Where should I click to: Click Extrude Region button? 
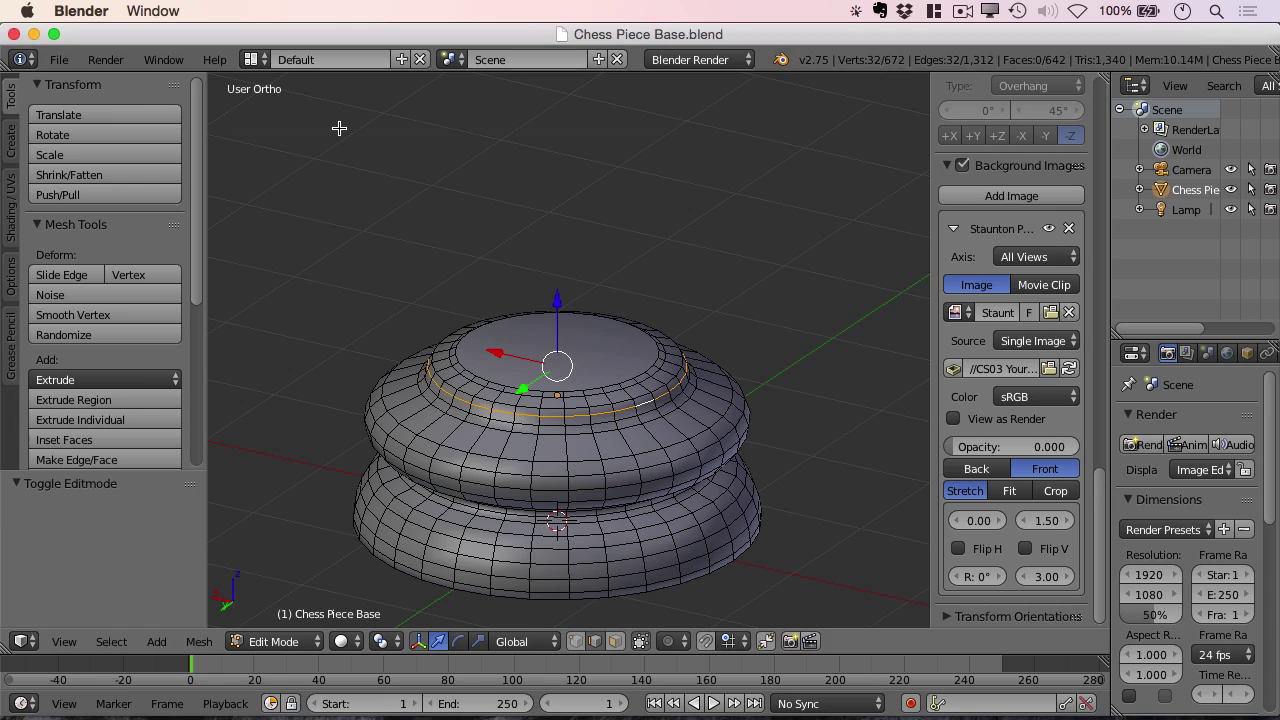[x=105, y=400]
